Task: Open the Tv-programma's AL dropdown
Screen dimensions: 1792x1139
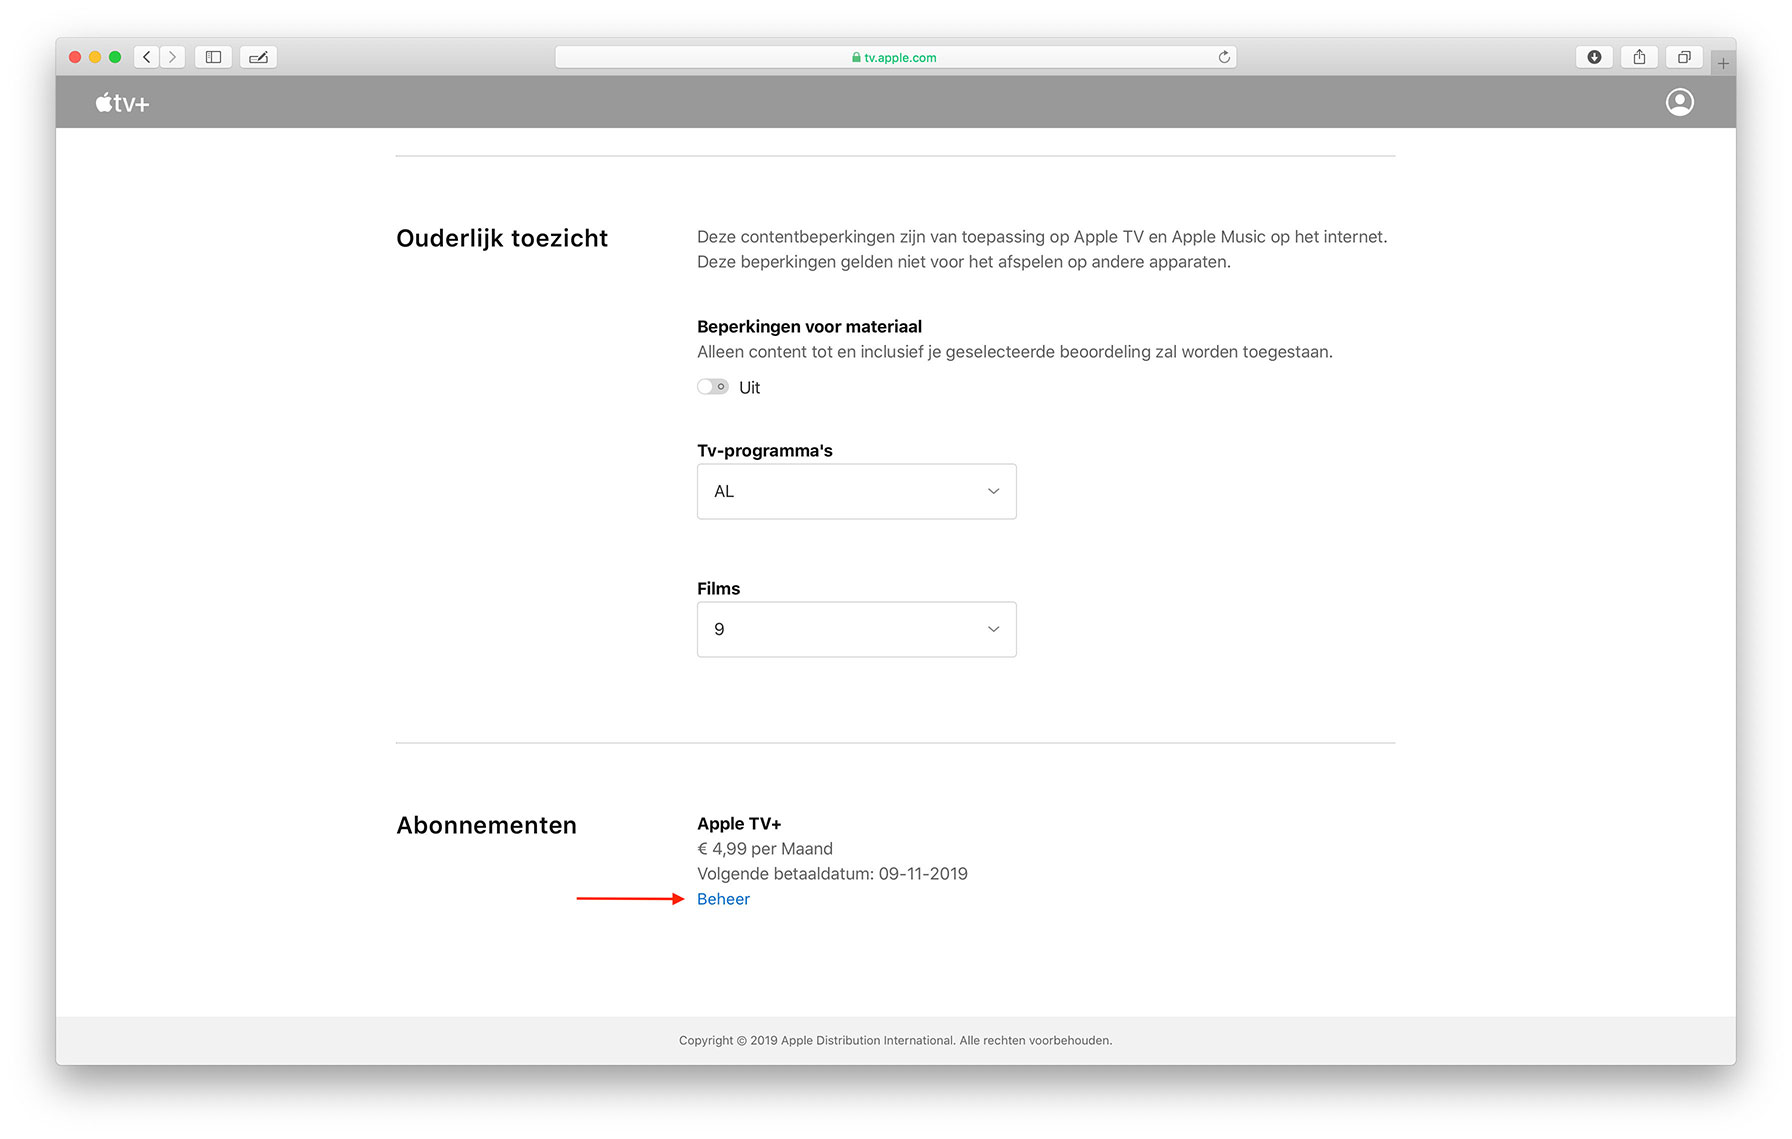Action: click(x=857, y=491)
